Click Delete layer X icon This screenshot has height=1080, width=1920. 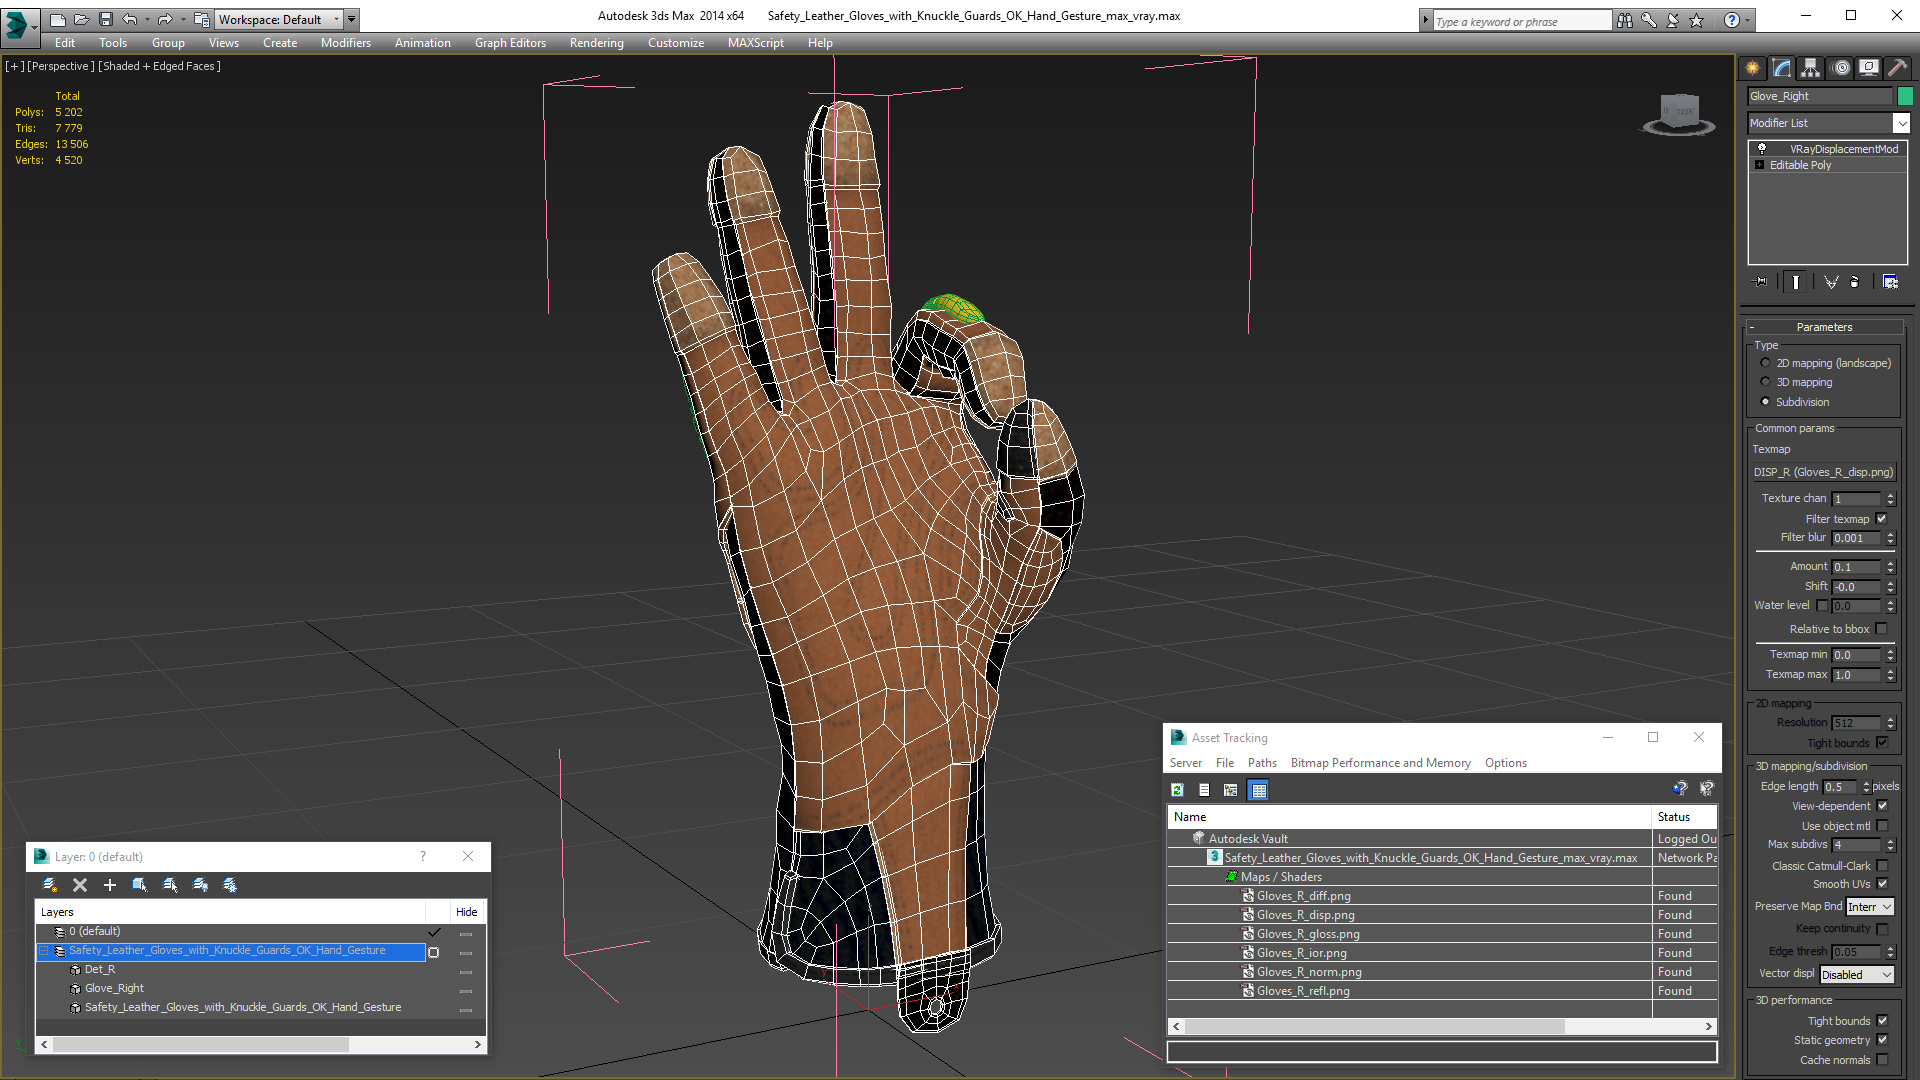[80, 885]
